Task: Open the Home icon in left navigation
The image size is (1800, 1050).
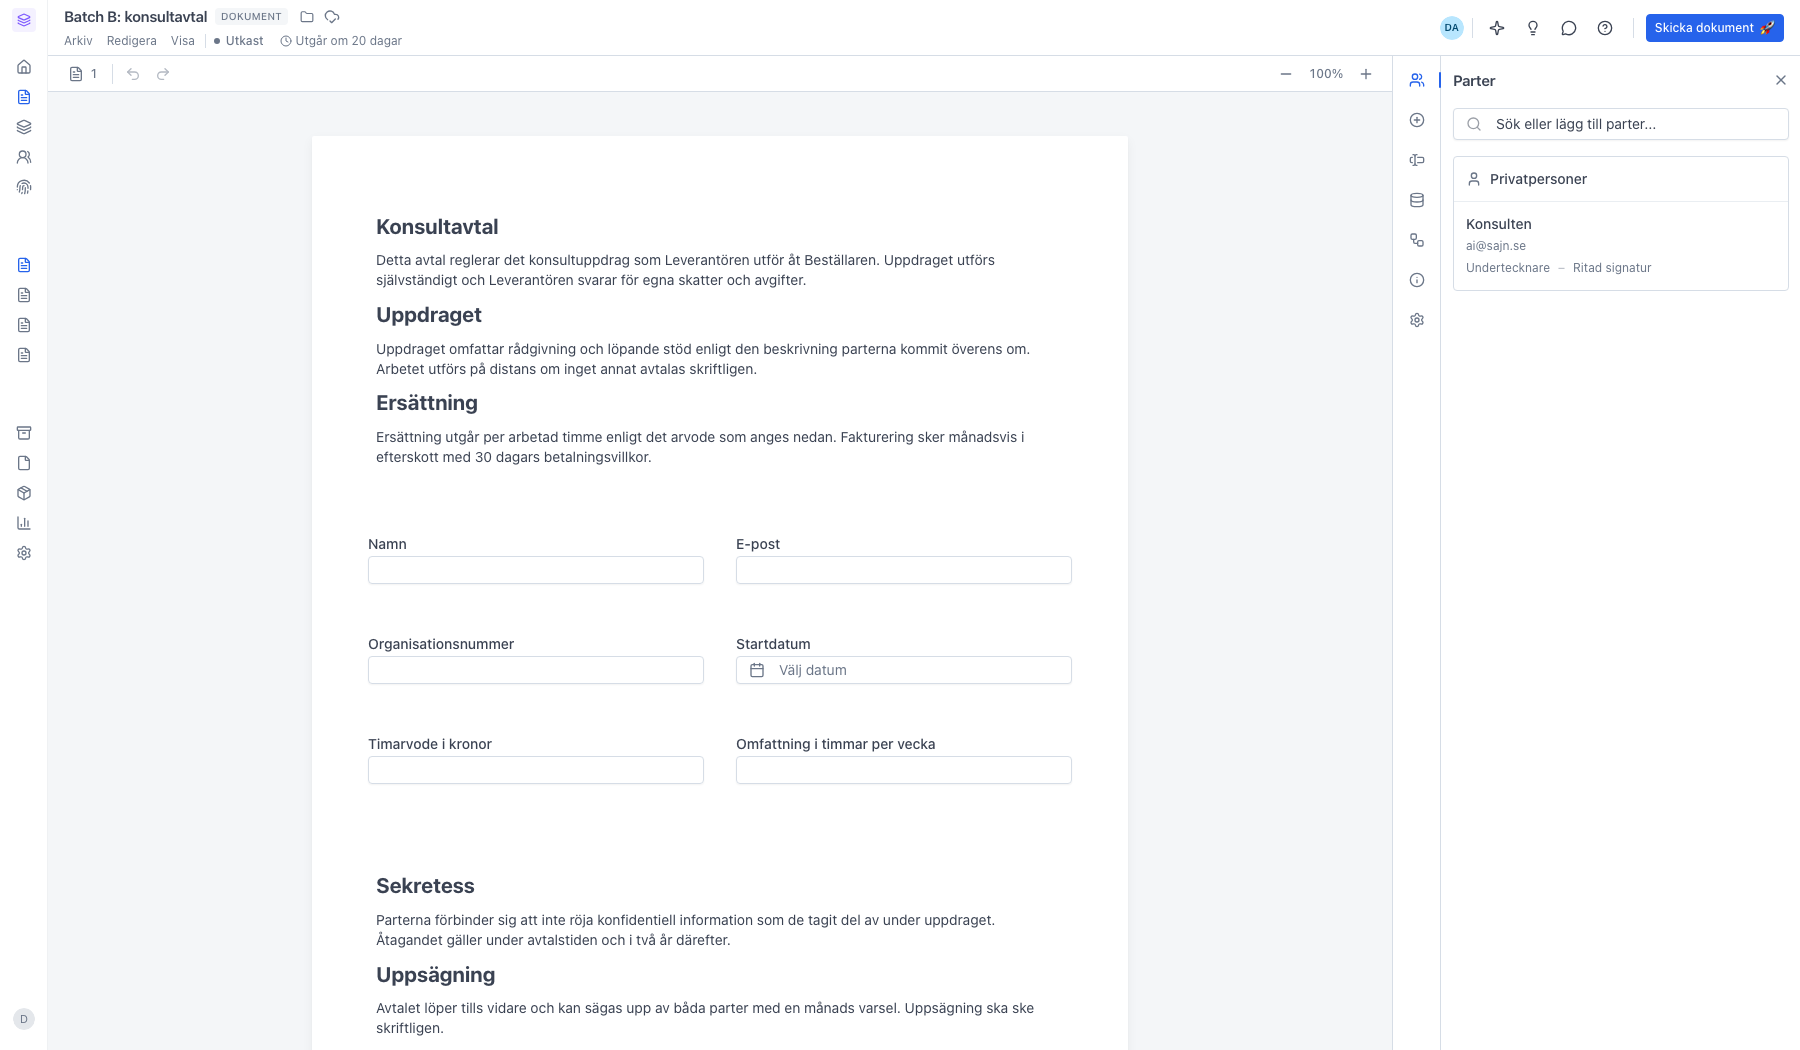Action: 24,67
